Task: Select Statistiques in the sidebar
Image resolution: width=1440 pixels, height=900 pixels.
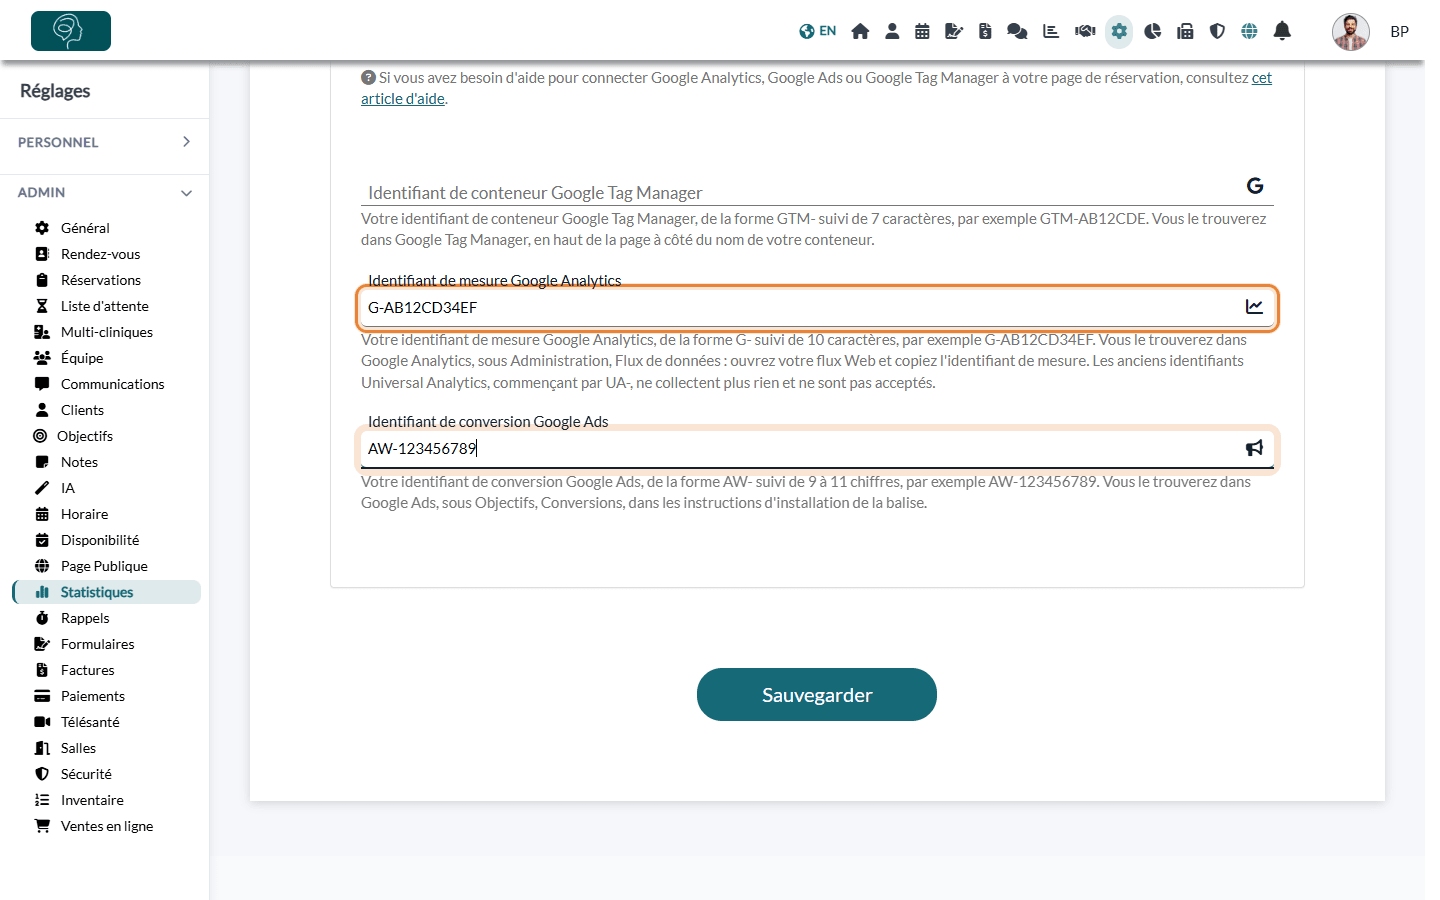Action: tap(107, 592)
